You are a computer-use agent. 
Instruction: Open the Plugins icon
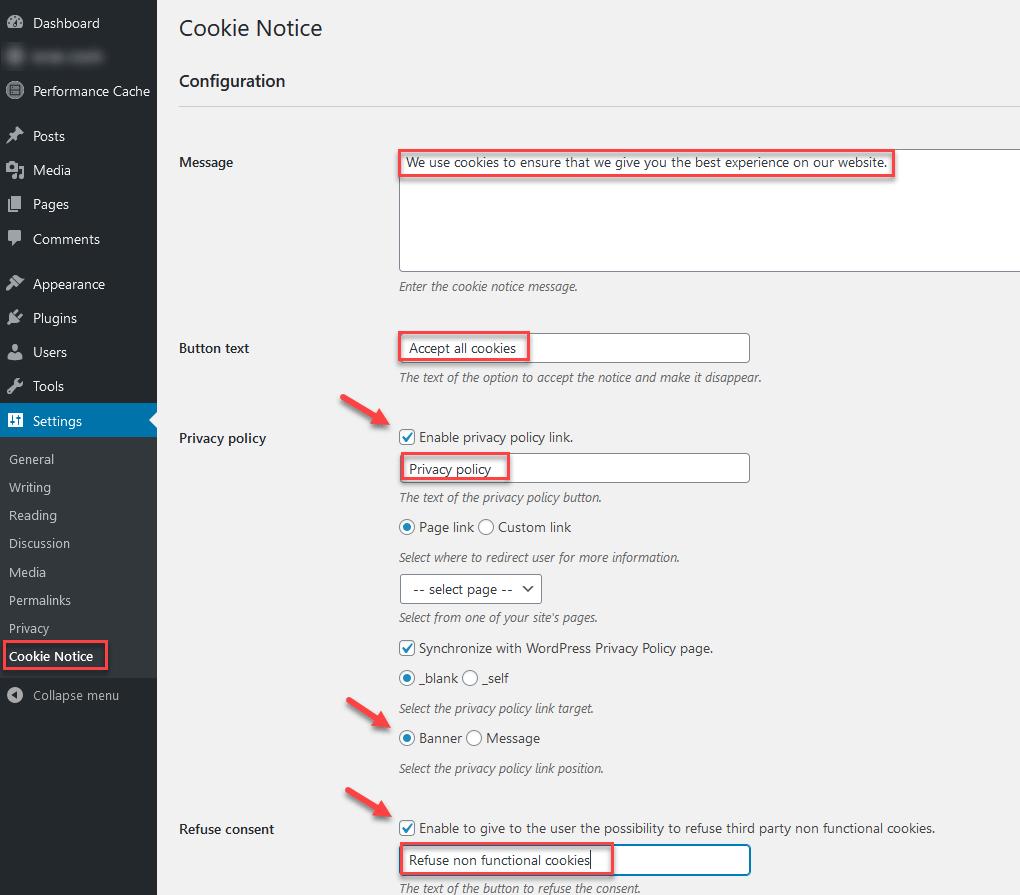coord(14,317)
